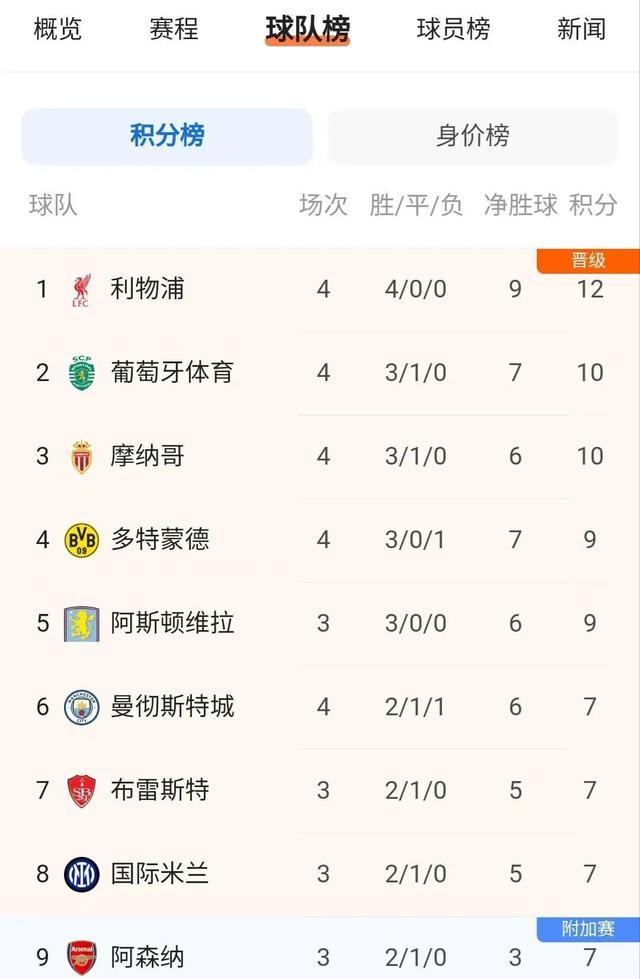Select the 积分榜 view

[166, 136]
